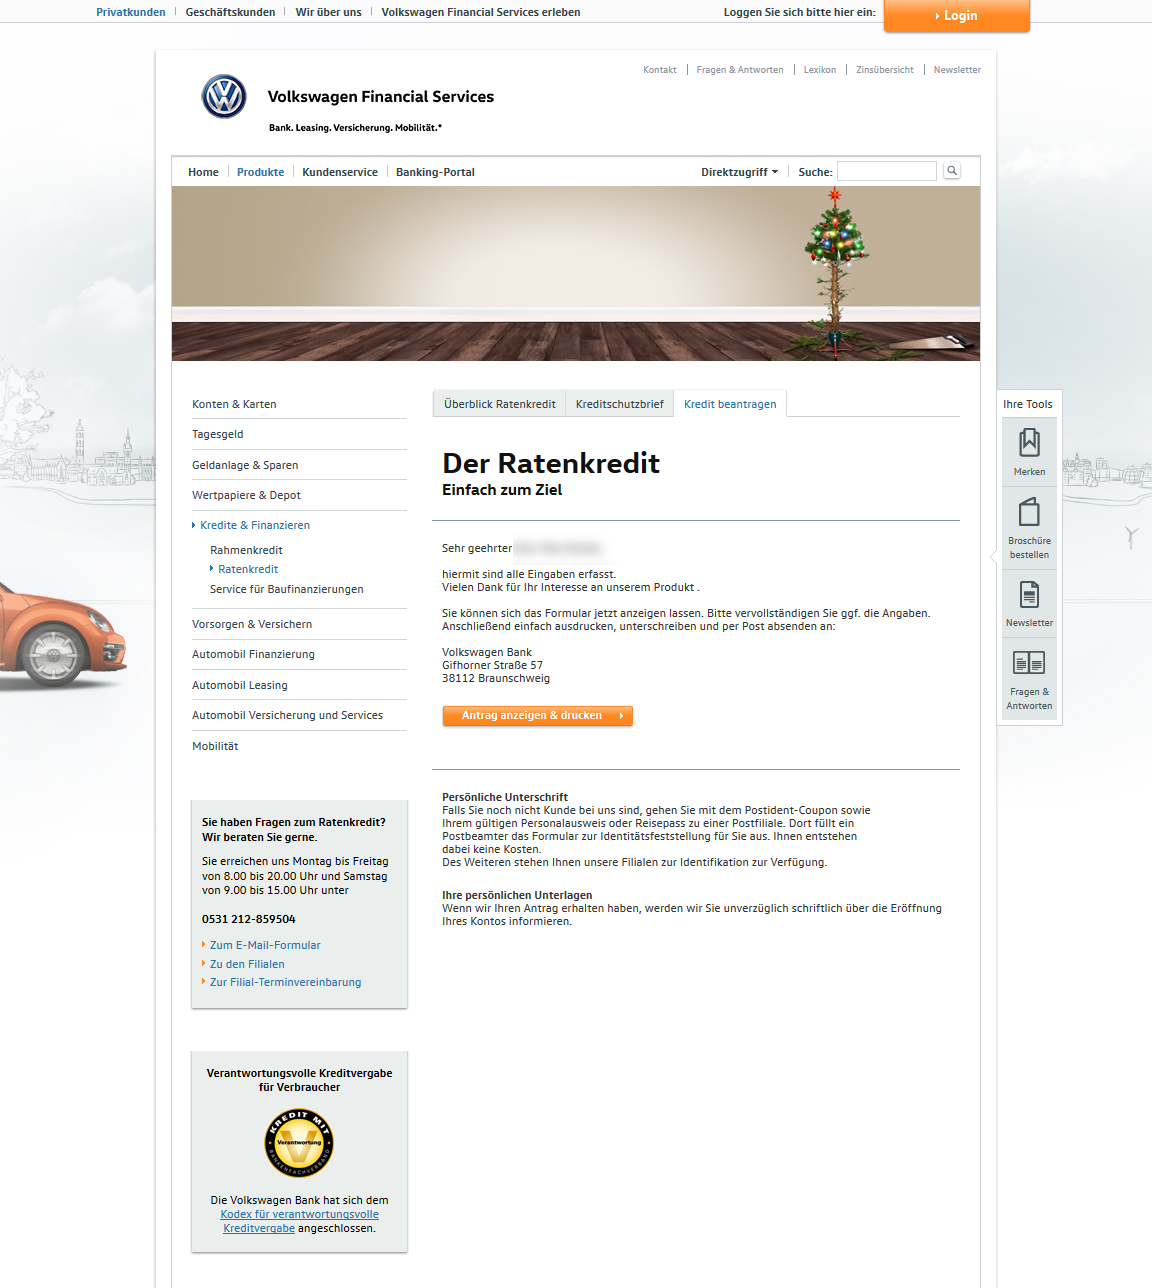Open the Lexikon header link
This screenshot has height=1288, width=1152.
820,70
